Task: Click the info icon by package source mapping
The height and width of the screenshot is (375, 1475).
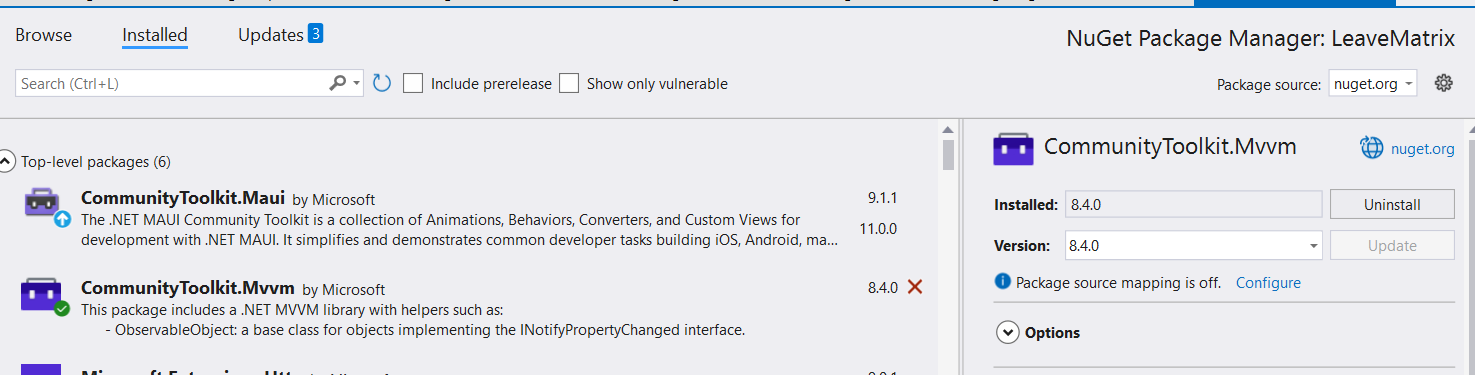Action: [x=1003, y=282]
